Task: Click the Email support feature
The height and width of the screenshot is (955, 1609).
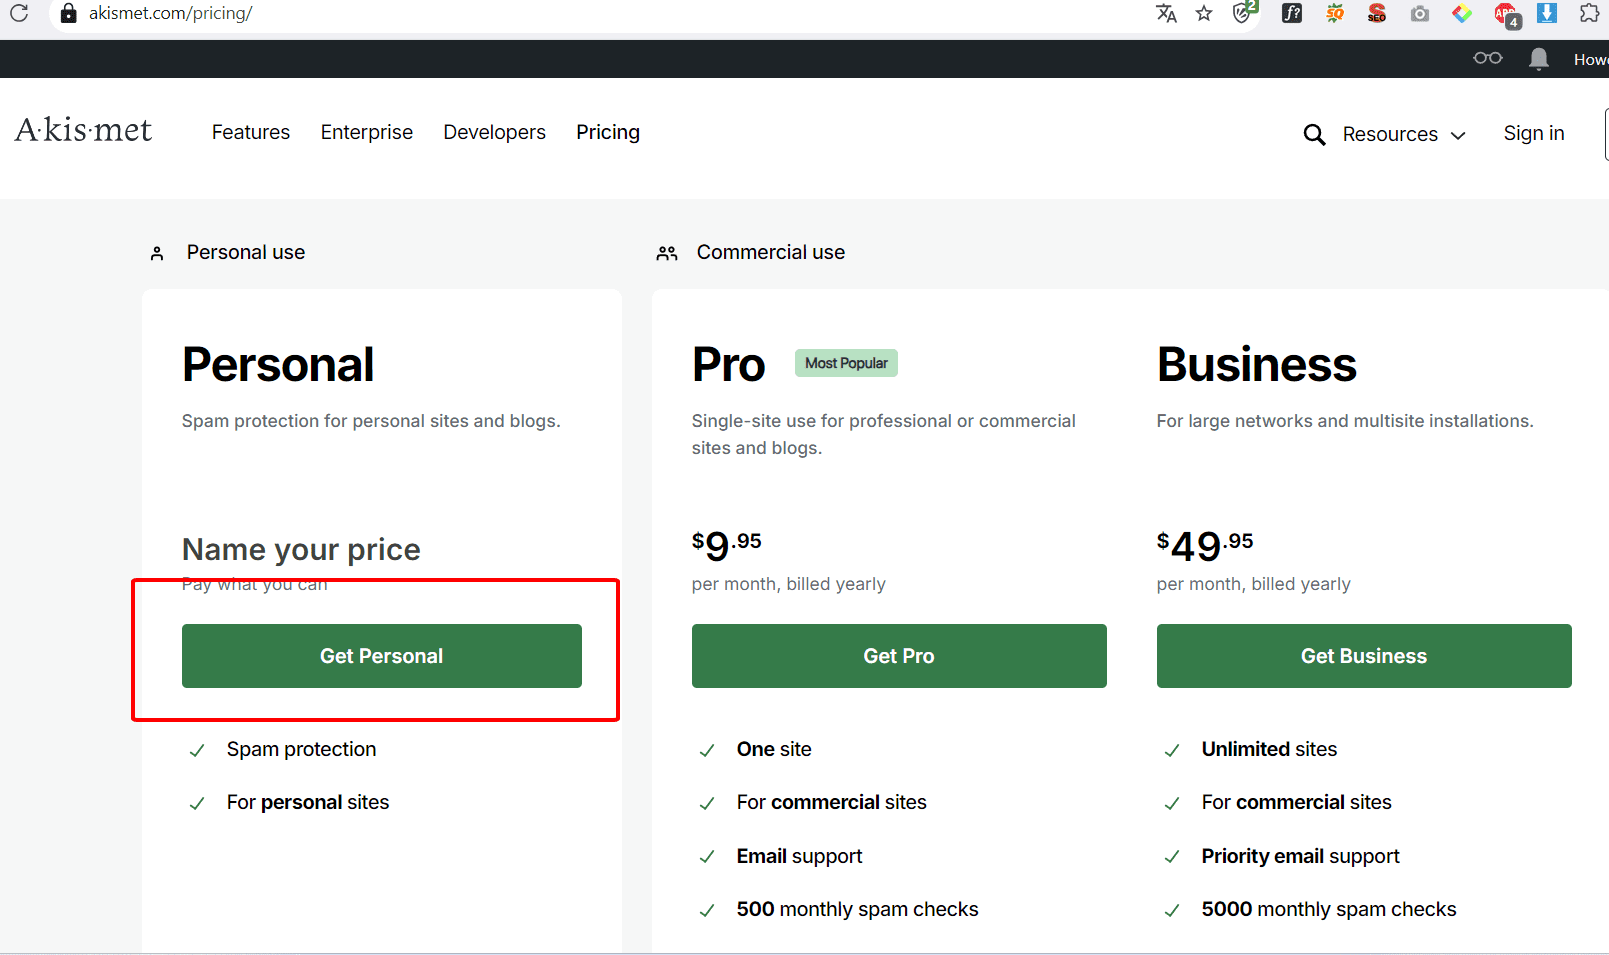Action: pos(799,856)
